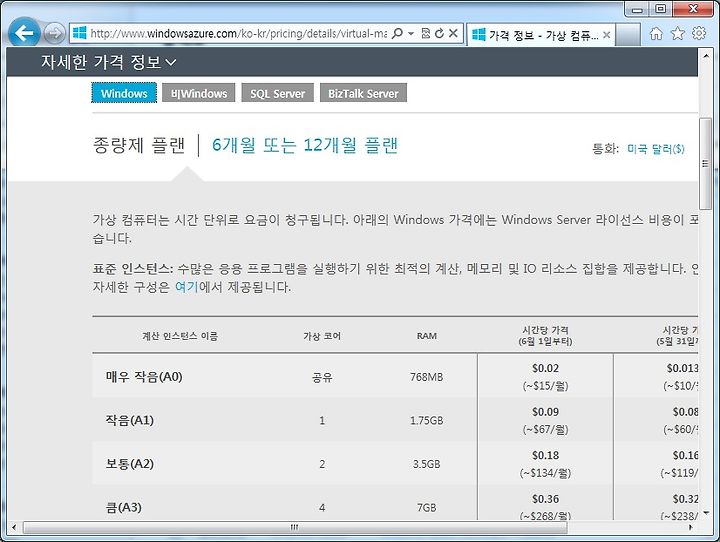The height and width of the screenshot is (542, 720).
Task: Select the 가격 정보 - 가상 컴퓨 tab
Action: [x=541, y=35]
